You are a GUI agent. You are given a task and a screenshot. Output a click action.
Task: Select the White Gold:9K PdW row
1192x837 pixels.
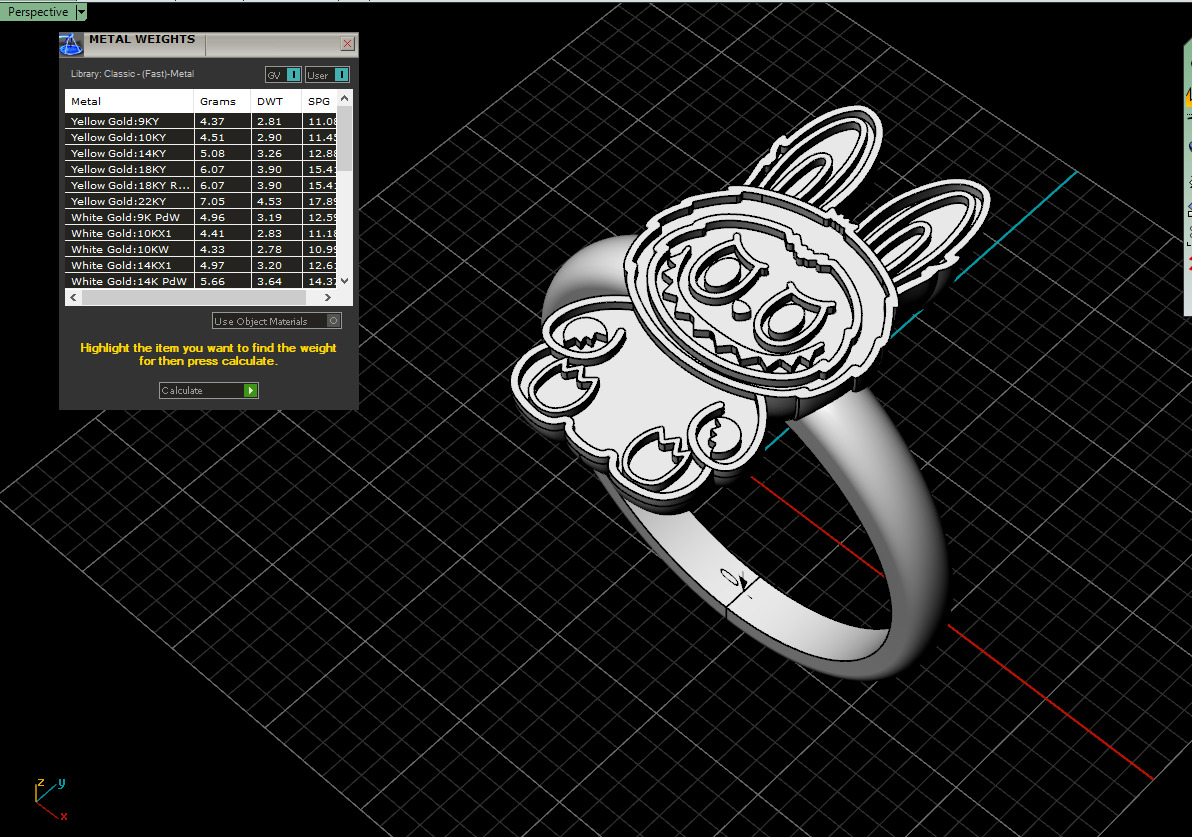click(201, 217)
